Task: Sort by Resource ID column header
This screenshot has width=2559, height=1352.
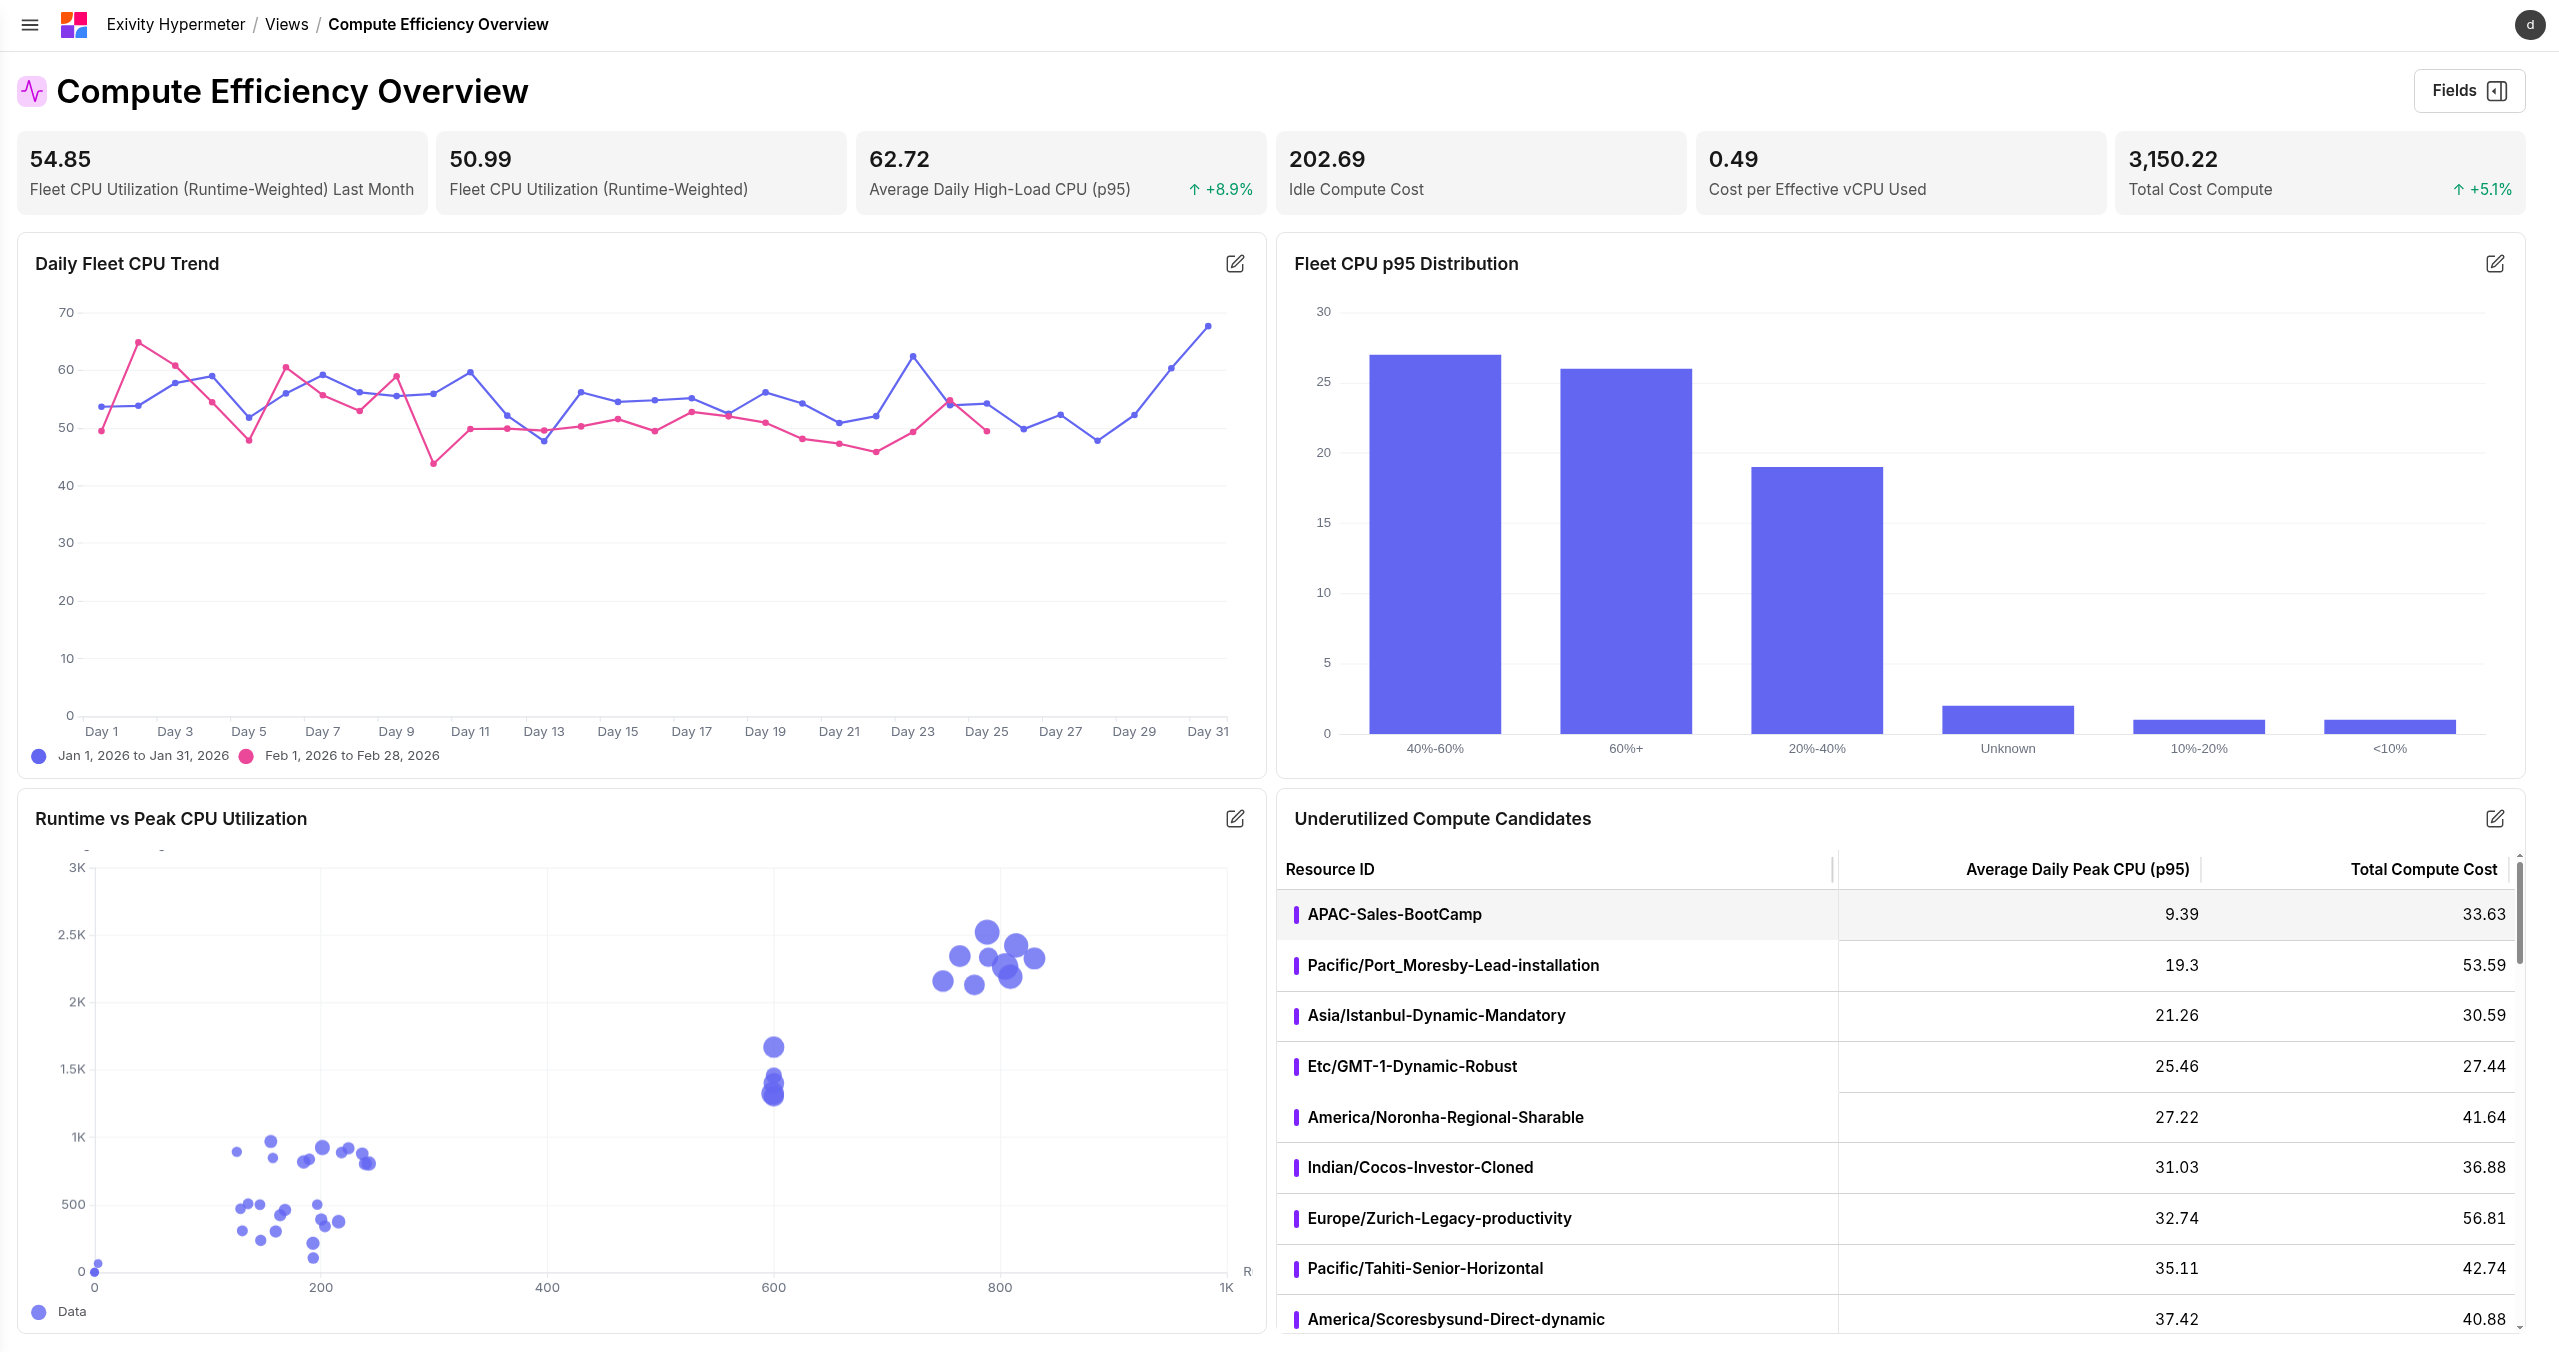Action: coord(1330,870)
